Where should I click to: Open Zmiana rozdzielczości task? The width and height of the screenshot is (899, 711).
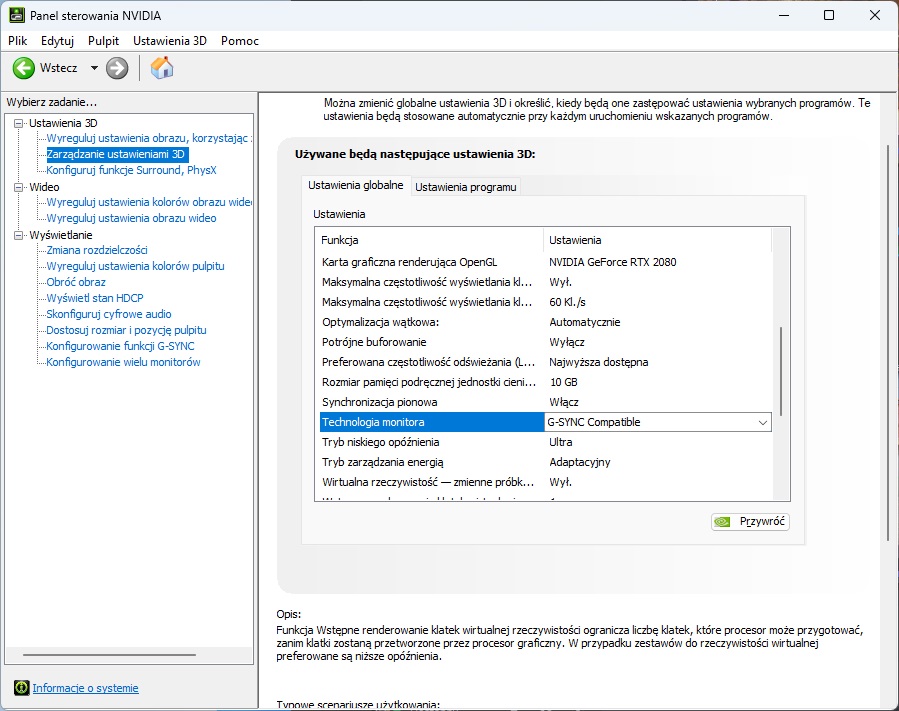97,250
